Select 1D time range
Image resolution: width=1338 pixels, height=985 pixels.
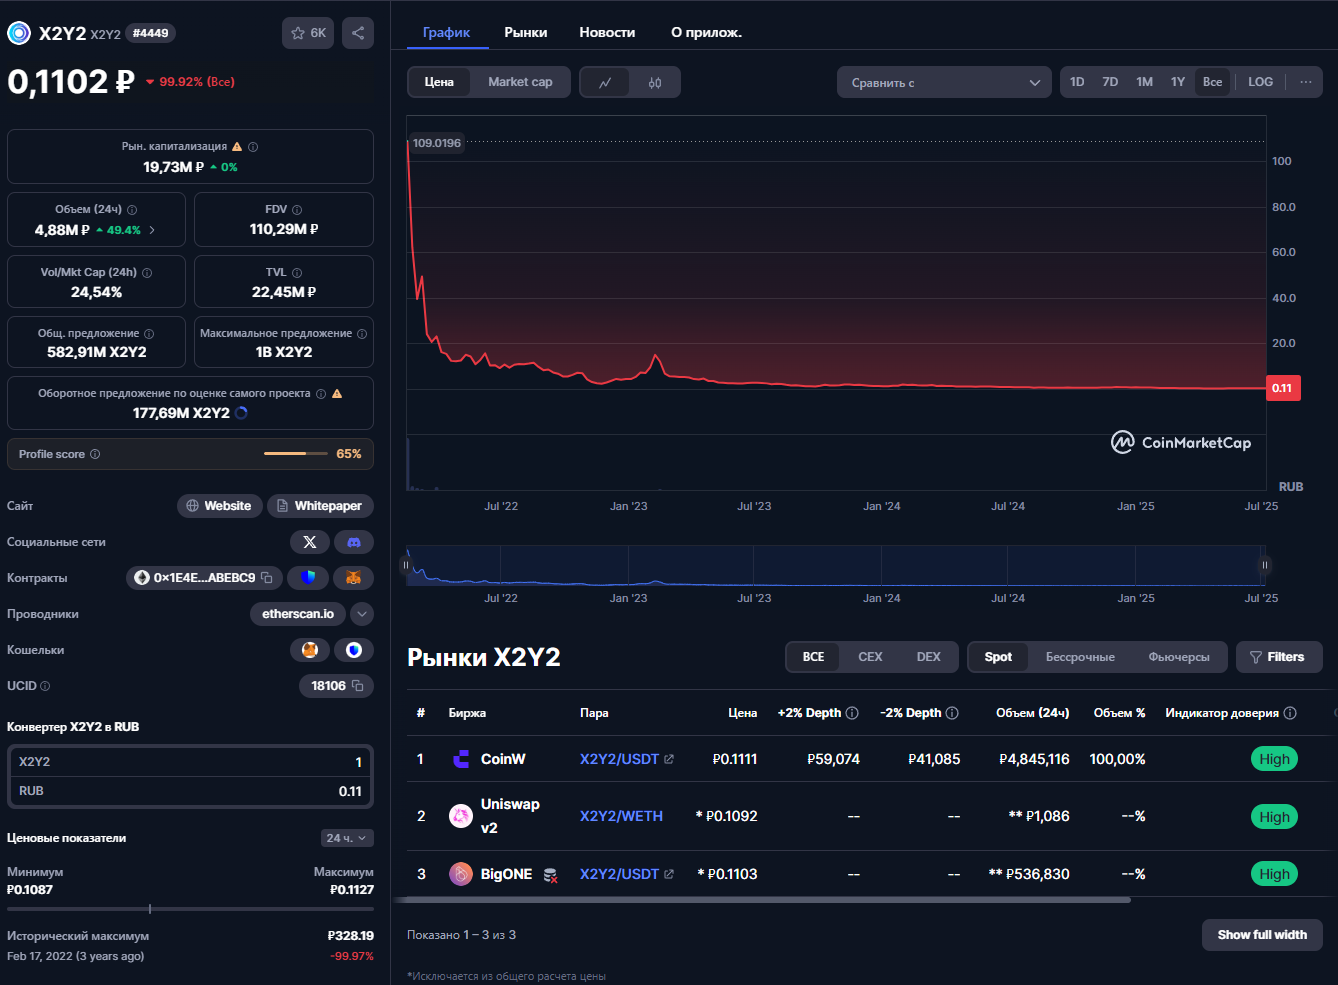coord(1077,82)
